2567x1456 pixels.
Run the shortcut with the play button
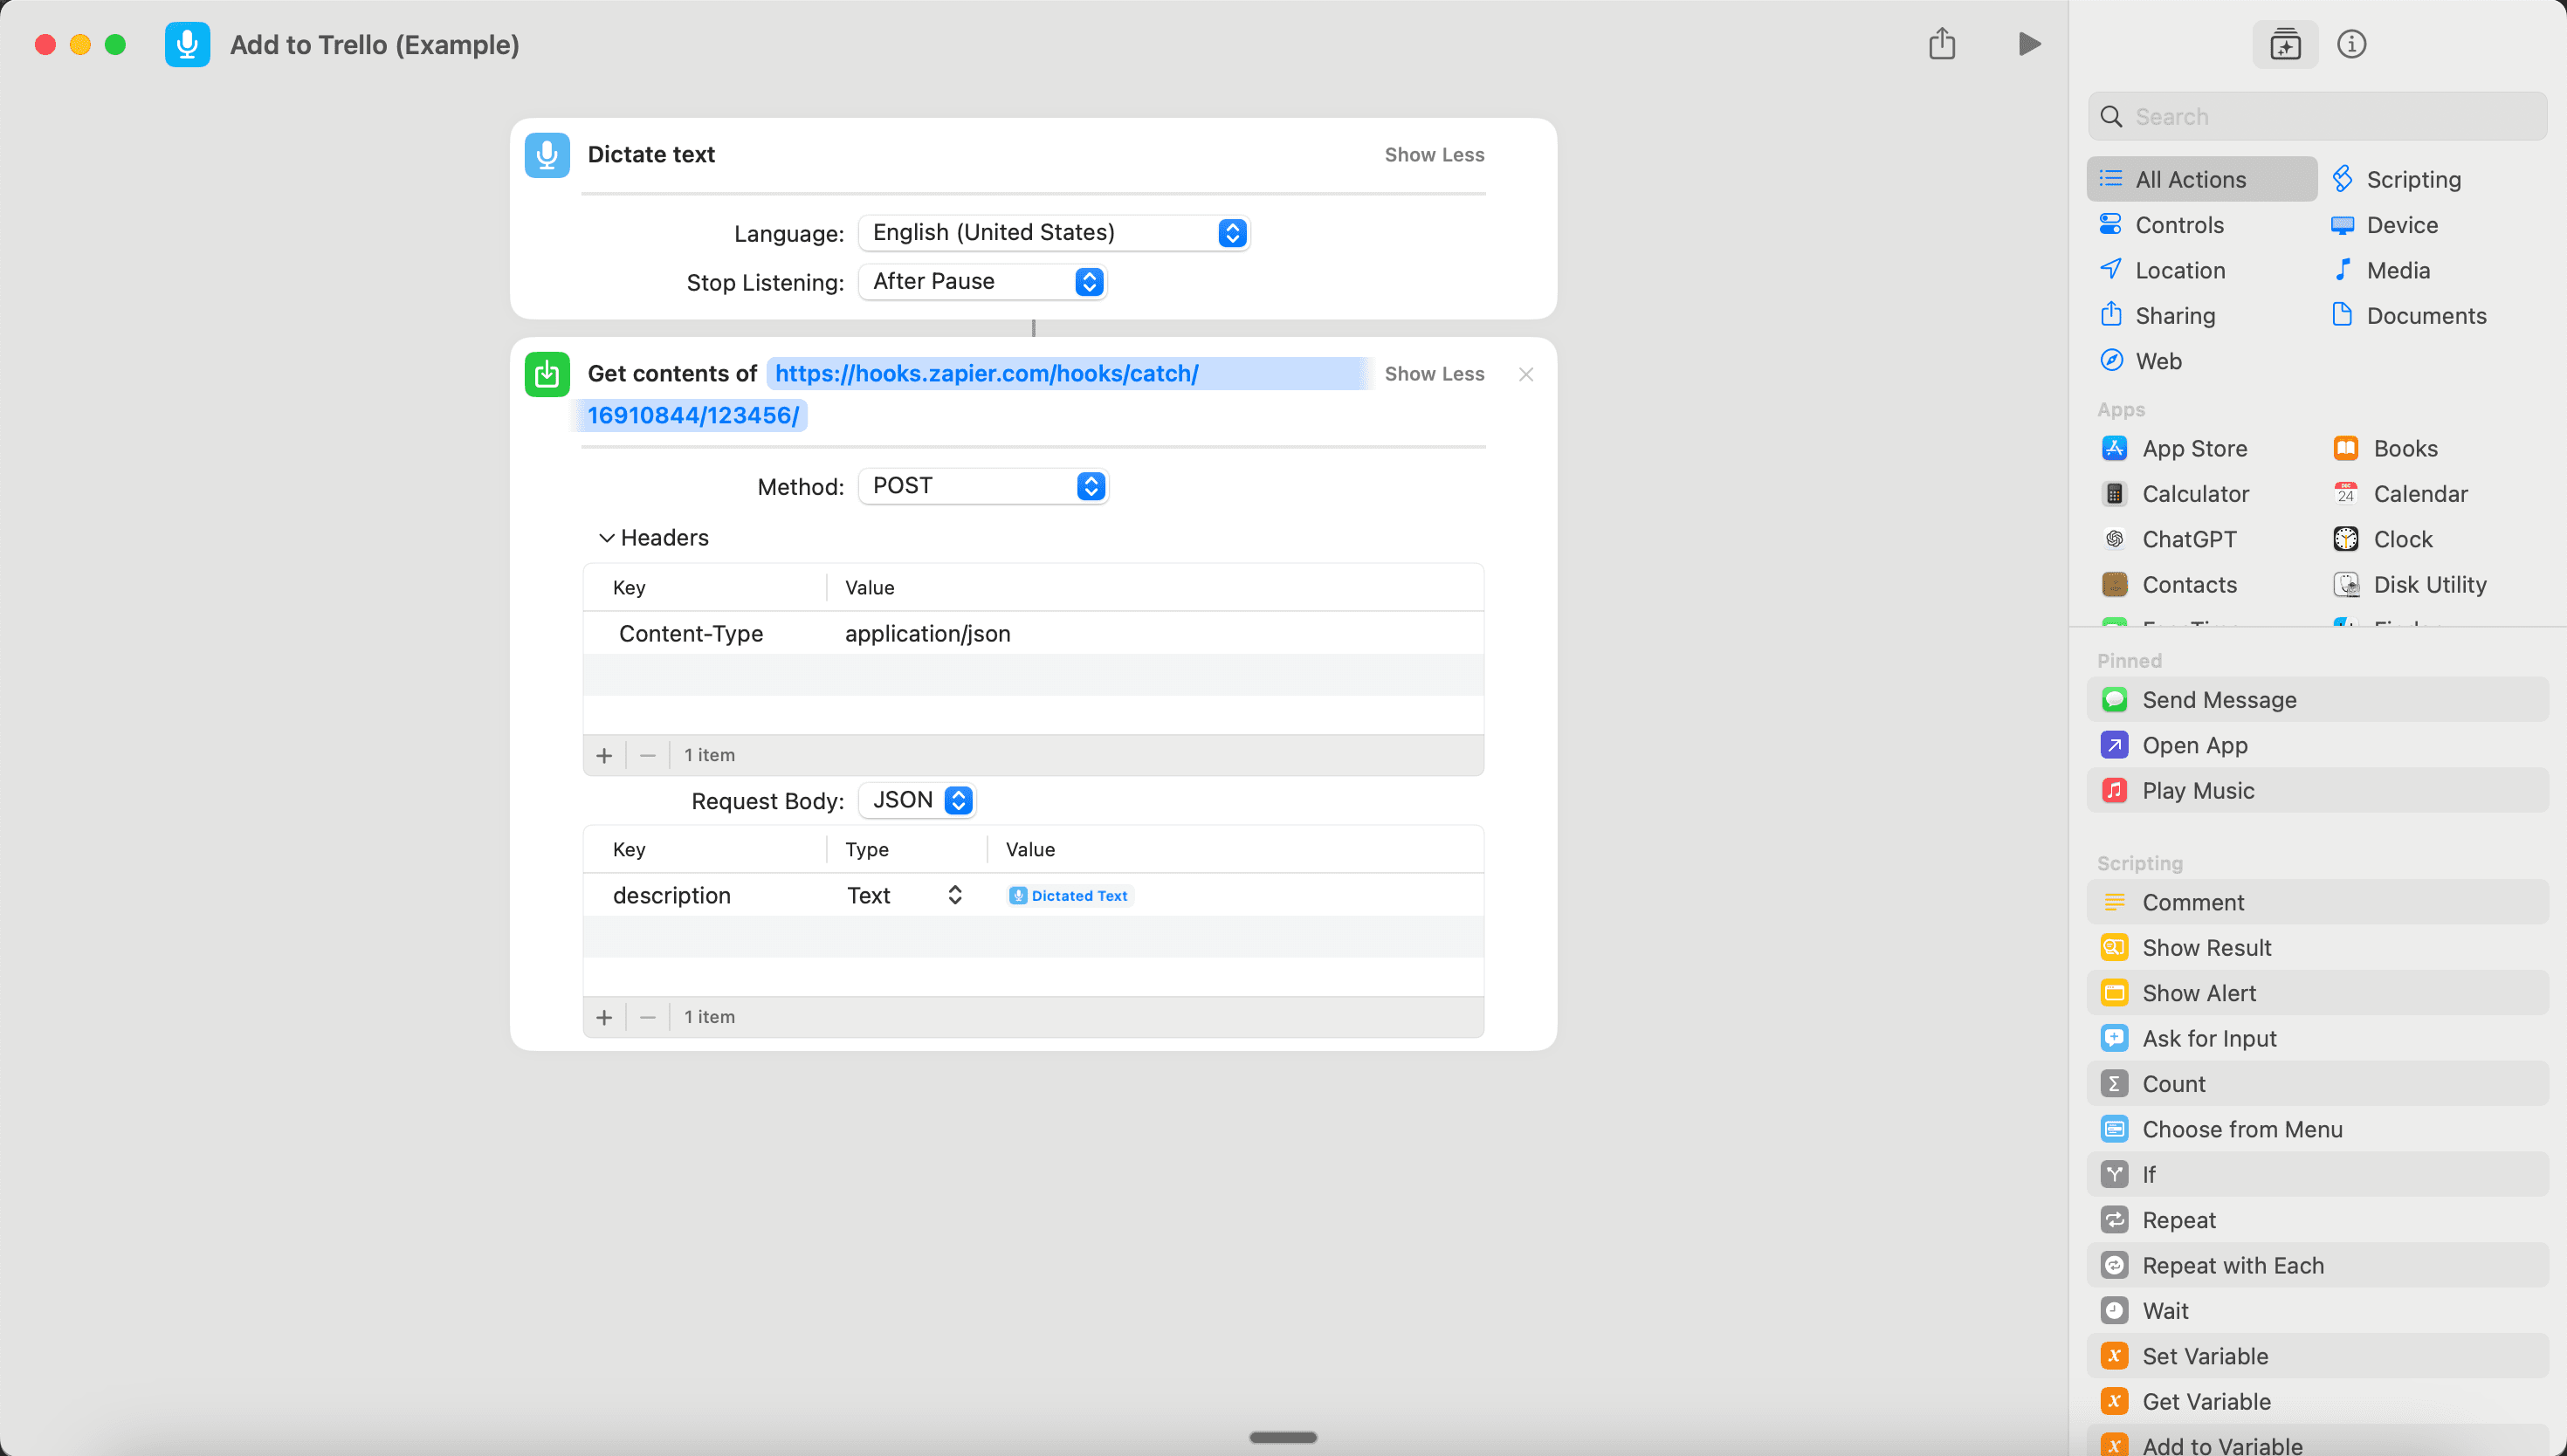2028,44
